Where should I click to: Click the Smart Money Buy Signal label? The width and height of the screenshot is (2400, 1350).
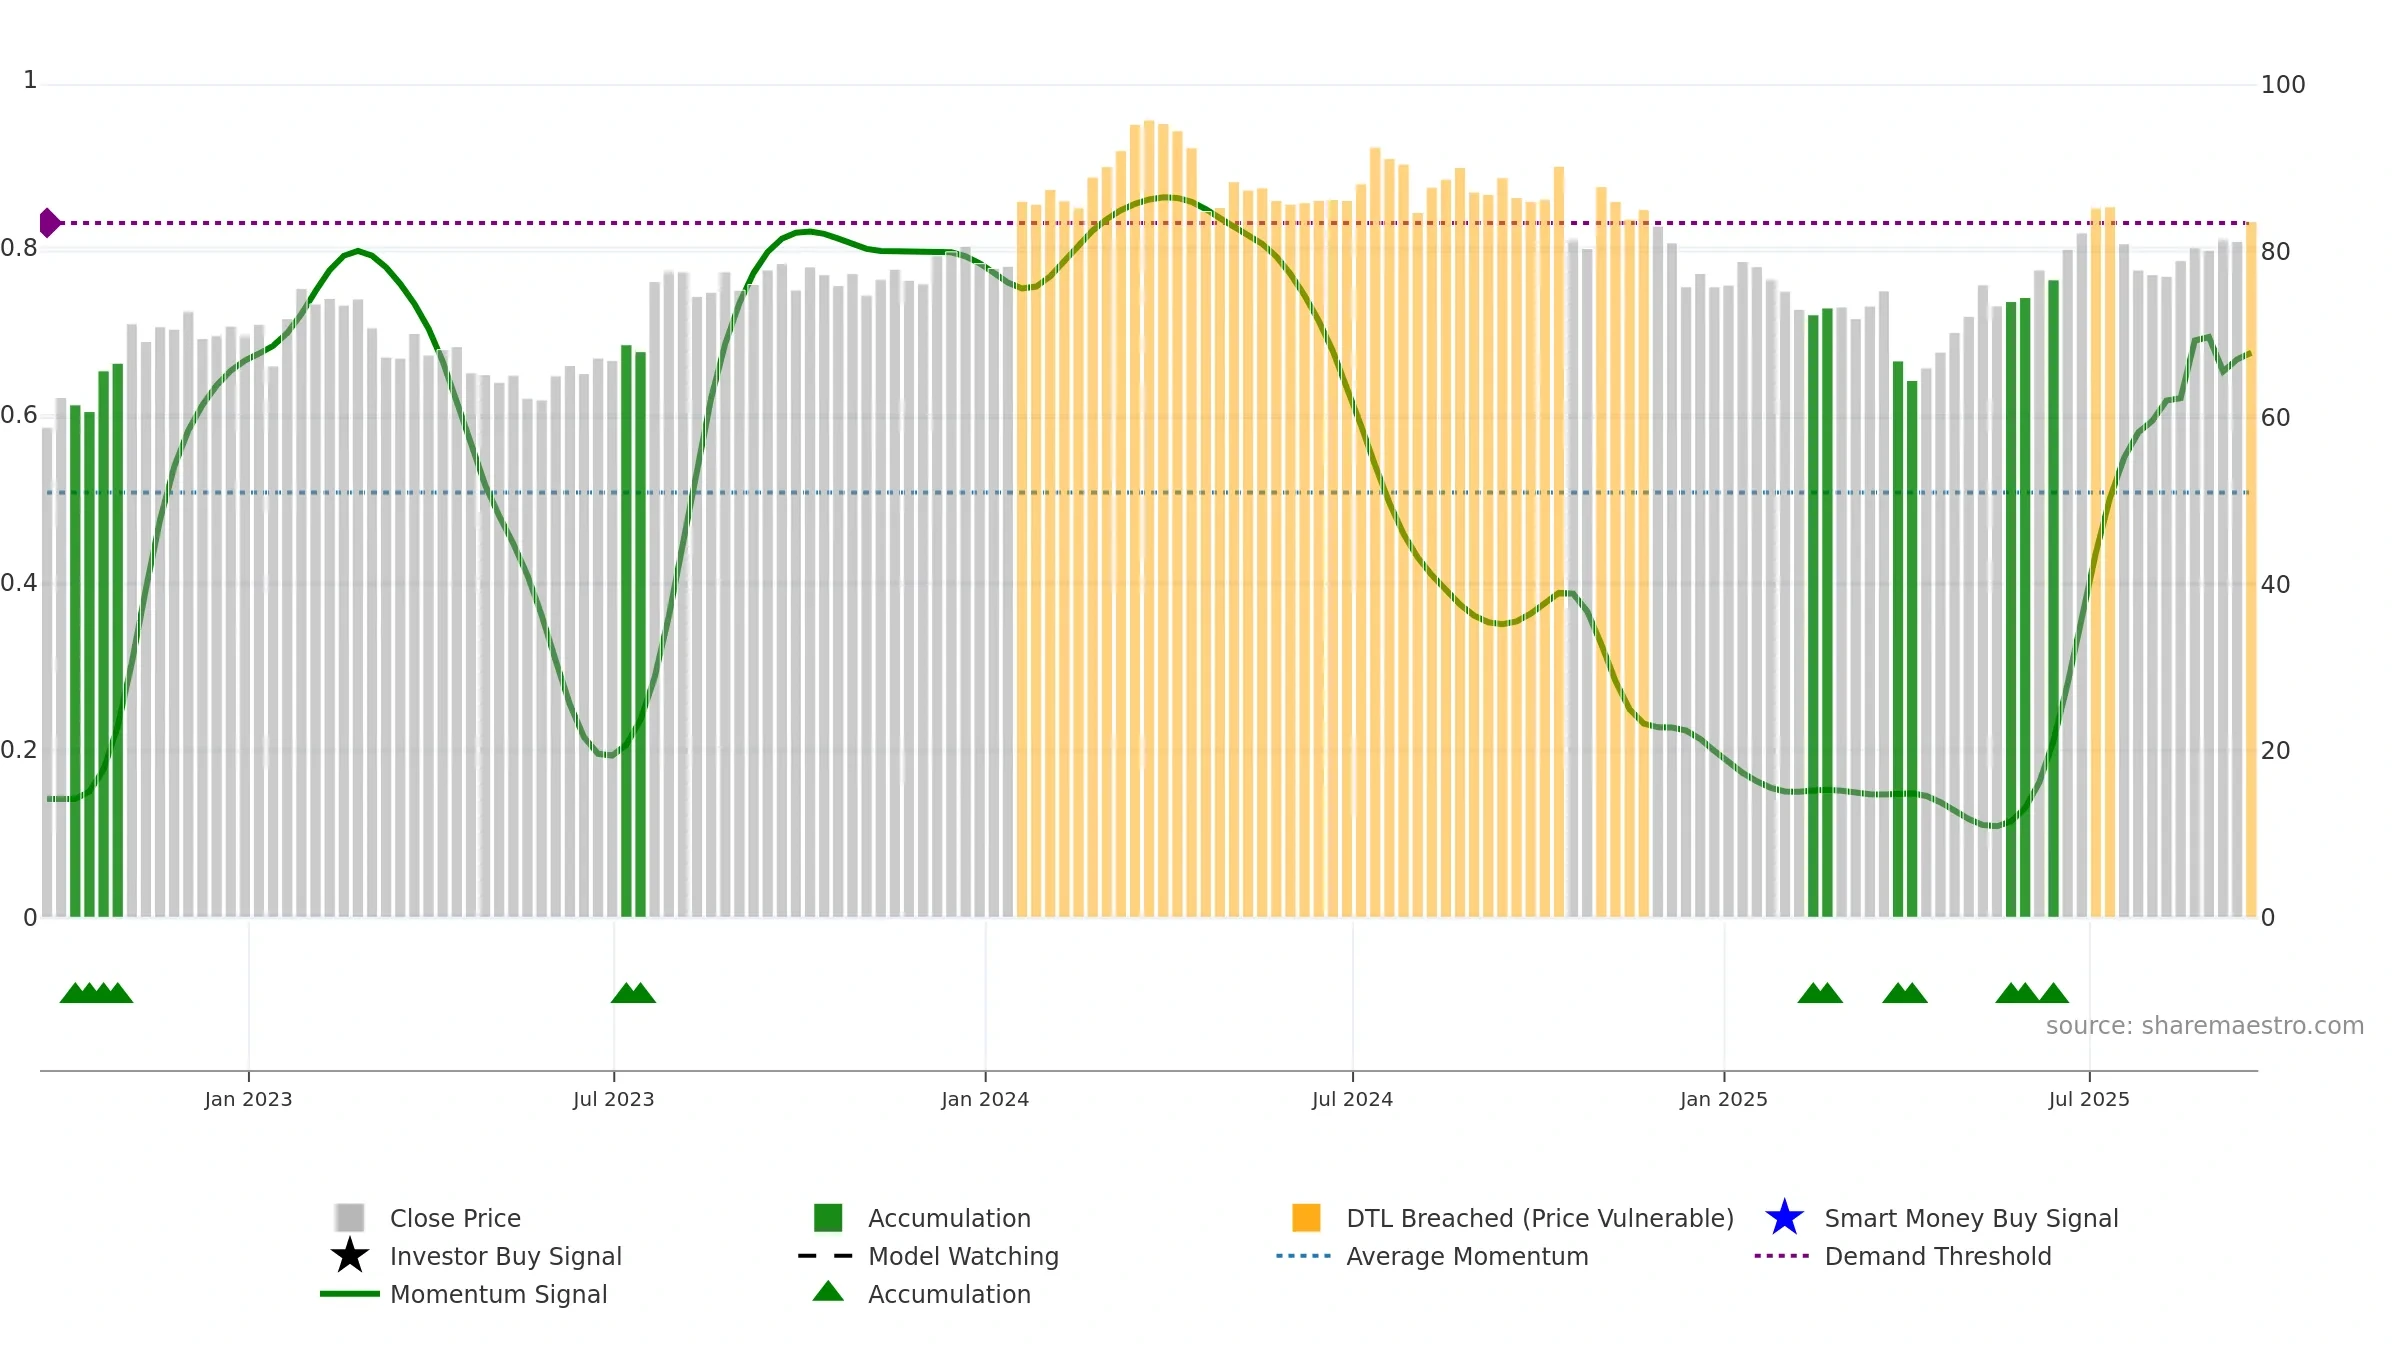1971,1218
